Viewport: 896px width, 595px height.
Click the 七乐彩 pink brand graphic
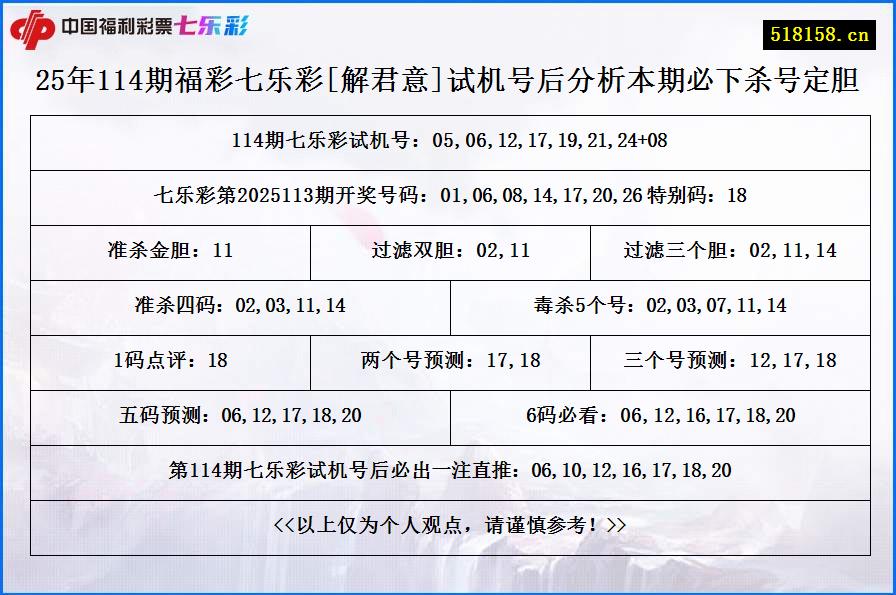pos(213,28)
